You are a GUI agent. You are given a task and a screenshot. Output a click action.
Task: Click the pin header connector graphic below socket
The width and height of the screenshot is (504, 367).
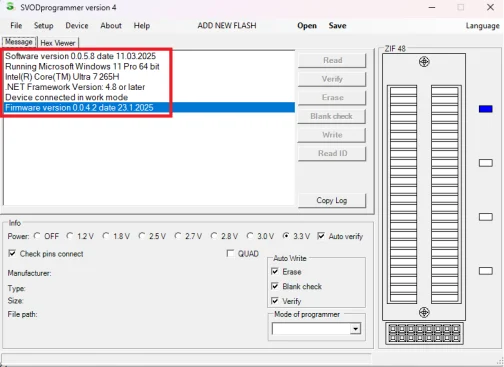pos(424,333)
